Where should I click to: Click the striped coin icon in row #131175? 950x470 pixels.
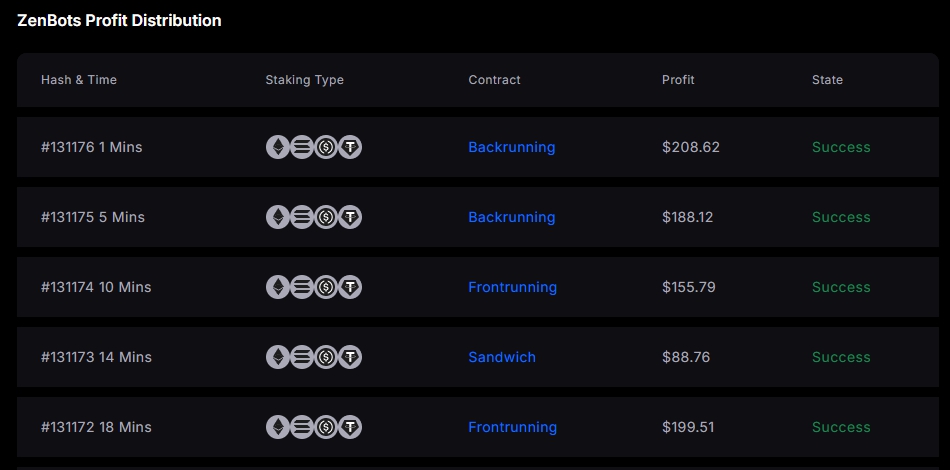[302, 217]
